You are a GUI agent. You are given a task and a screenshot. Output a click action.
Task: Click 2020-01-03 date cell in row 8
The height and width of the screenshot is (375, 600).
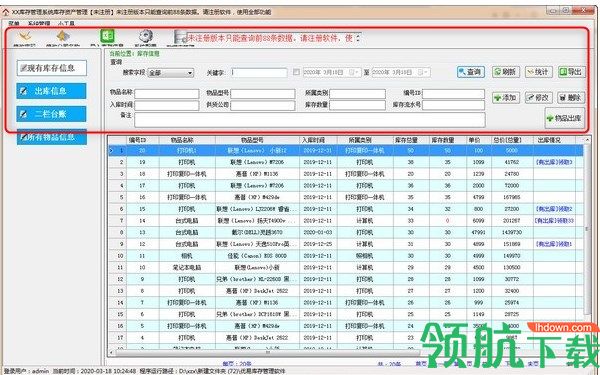pyautogui.click(x=318, y=232)
